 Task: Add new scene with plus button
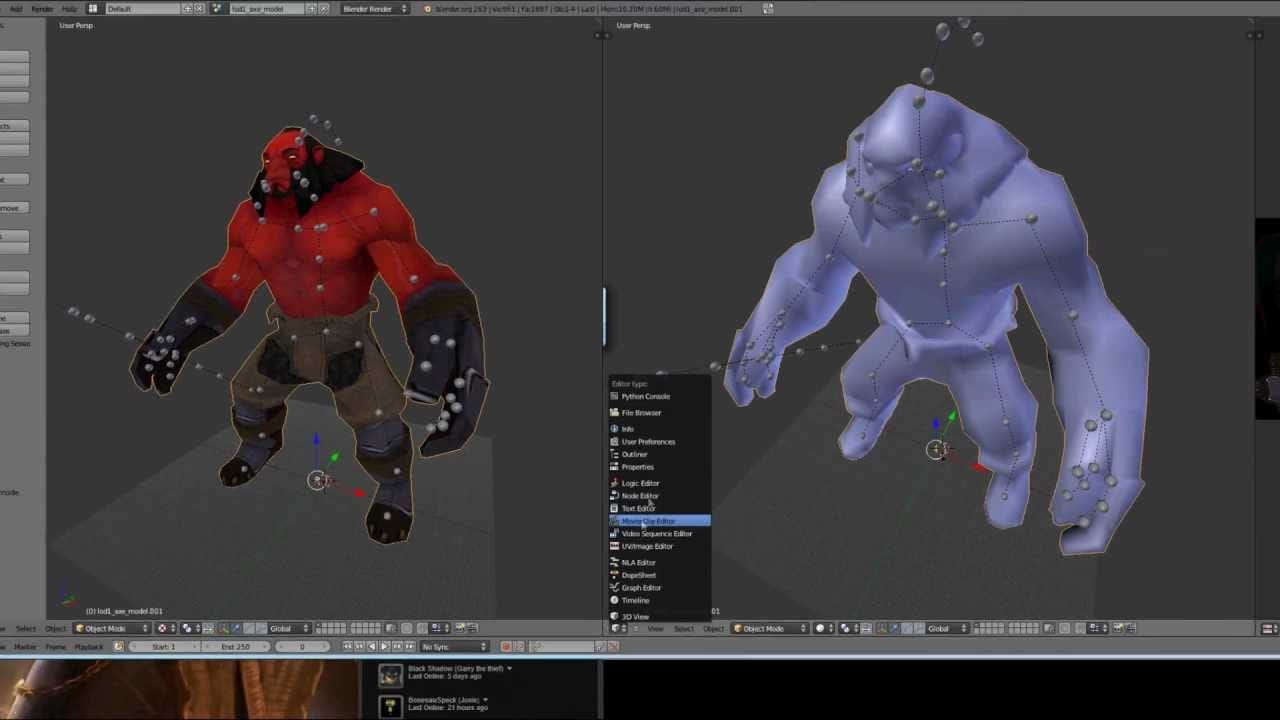click(311, 9)
